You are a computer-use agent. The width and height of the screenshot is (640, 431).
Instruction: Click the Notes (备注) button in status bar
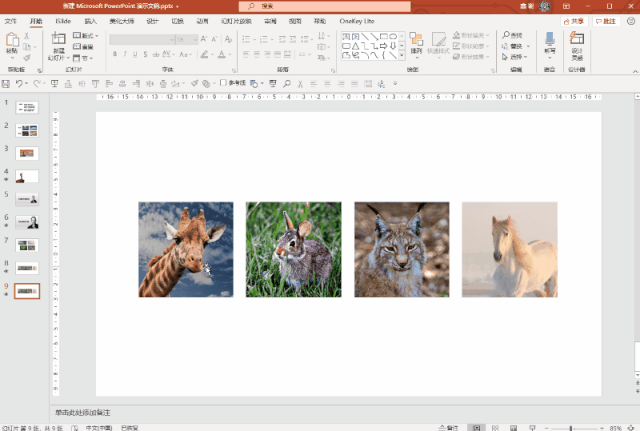click(449, 427)
